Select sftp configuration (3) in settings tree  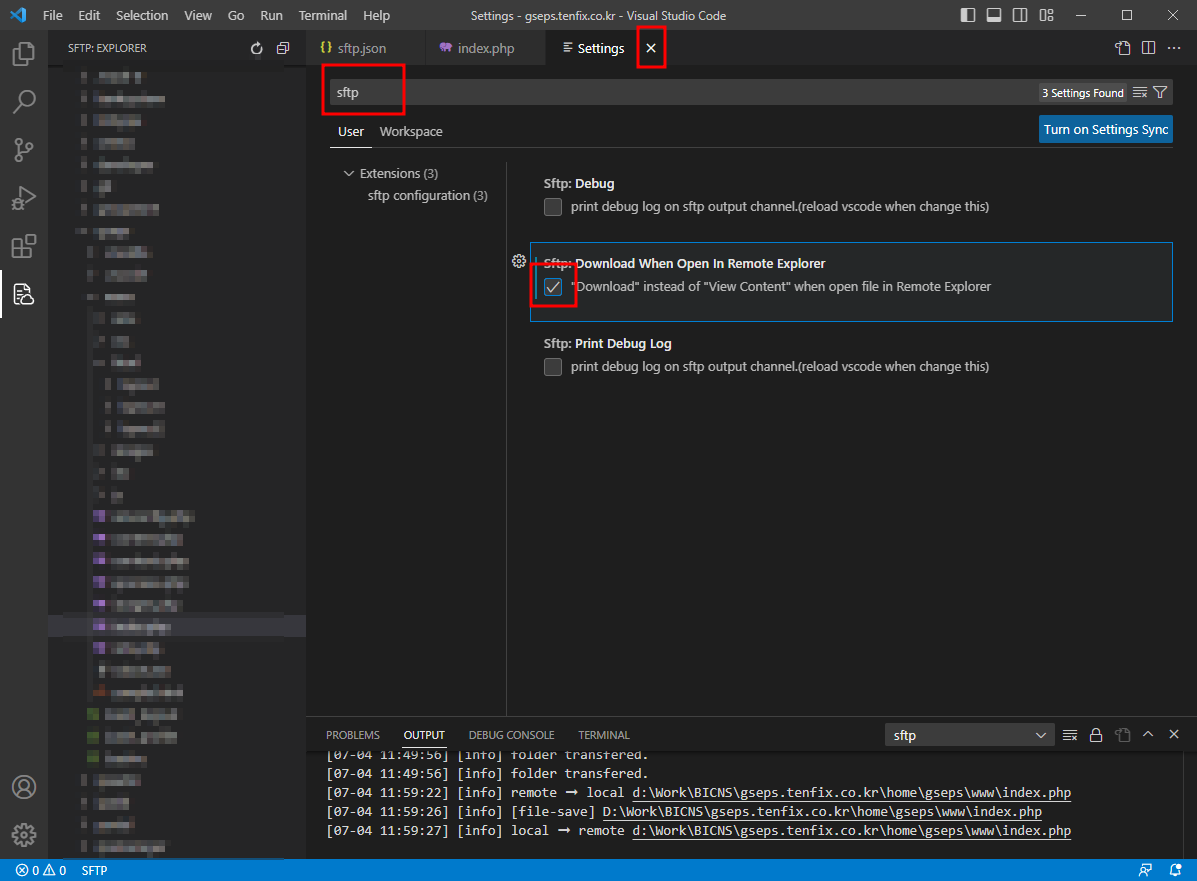pos(428,195)
